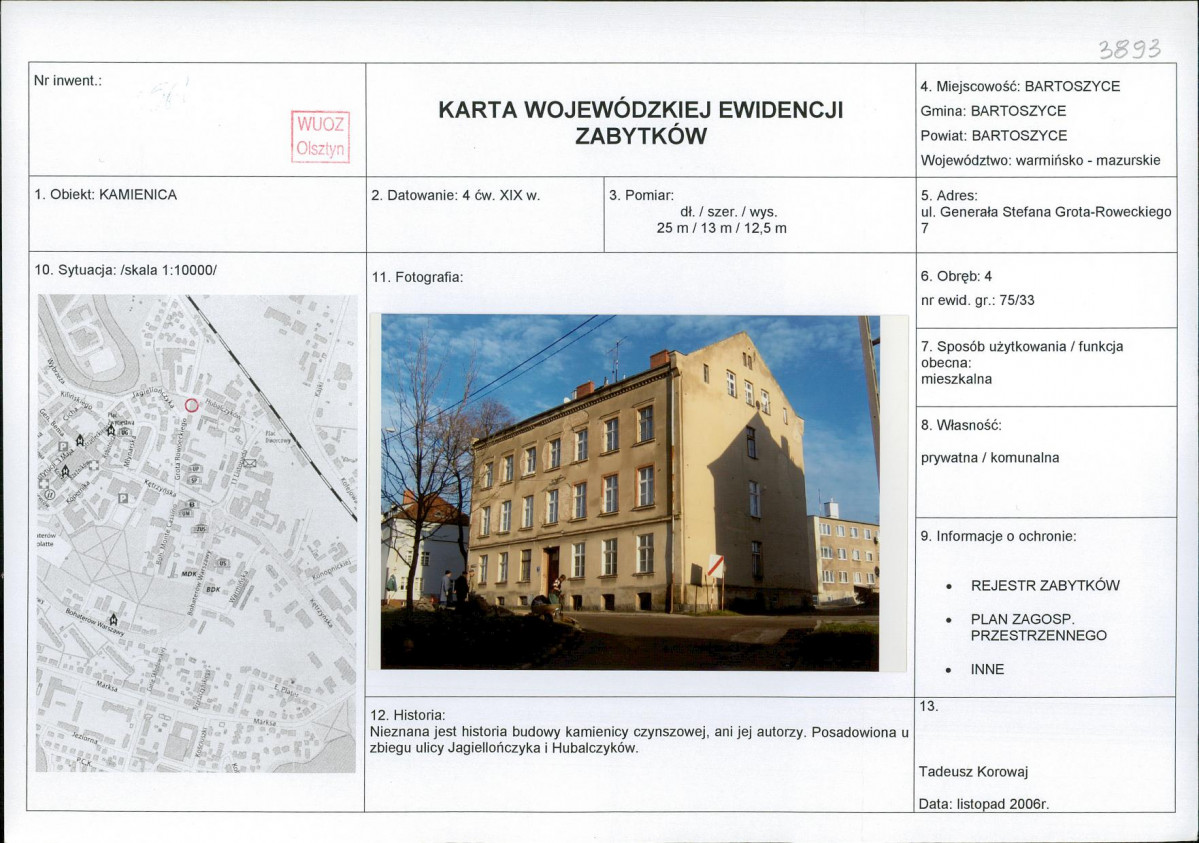Select the author name 'Tadeusz Korowaj'

pyautogui.click(x=973, y=772)
